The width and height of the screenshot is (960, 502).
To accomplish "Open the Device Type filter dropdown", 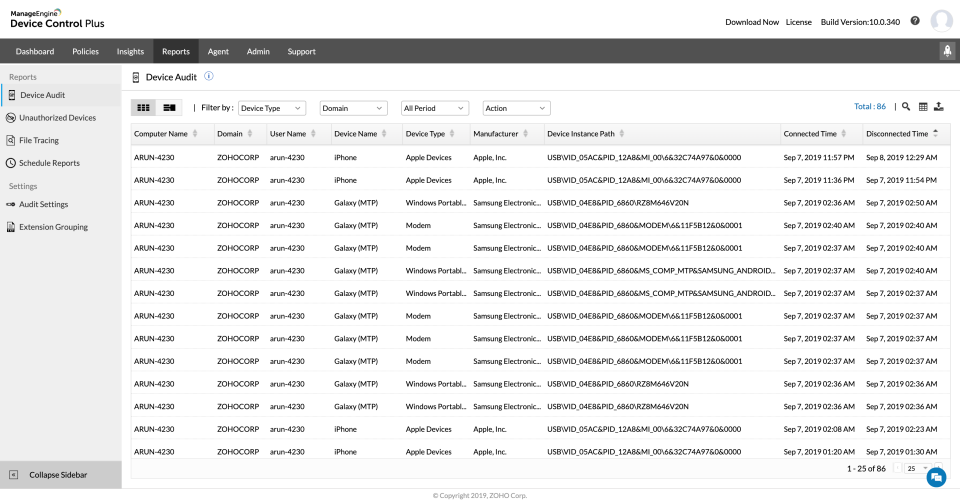I will point(272,108).
